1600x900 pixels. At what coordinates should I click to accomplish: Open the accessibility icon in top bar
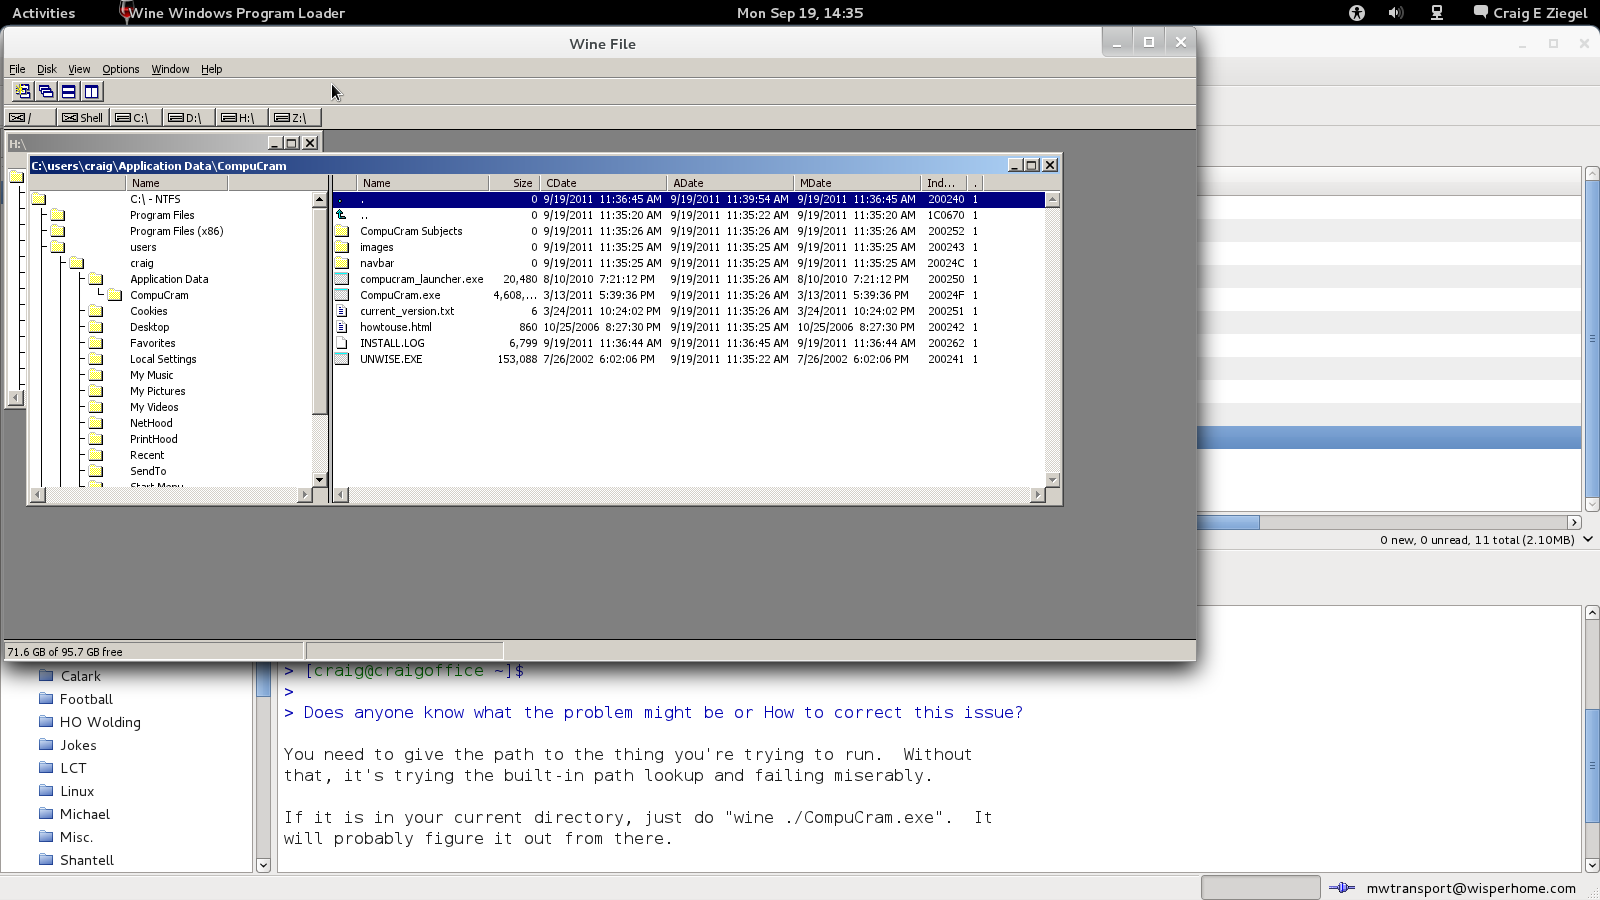[x=1357, y=13]
